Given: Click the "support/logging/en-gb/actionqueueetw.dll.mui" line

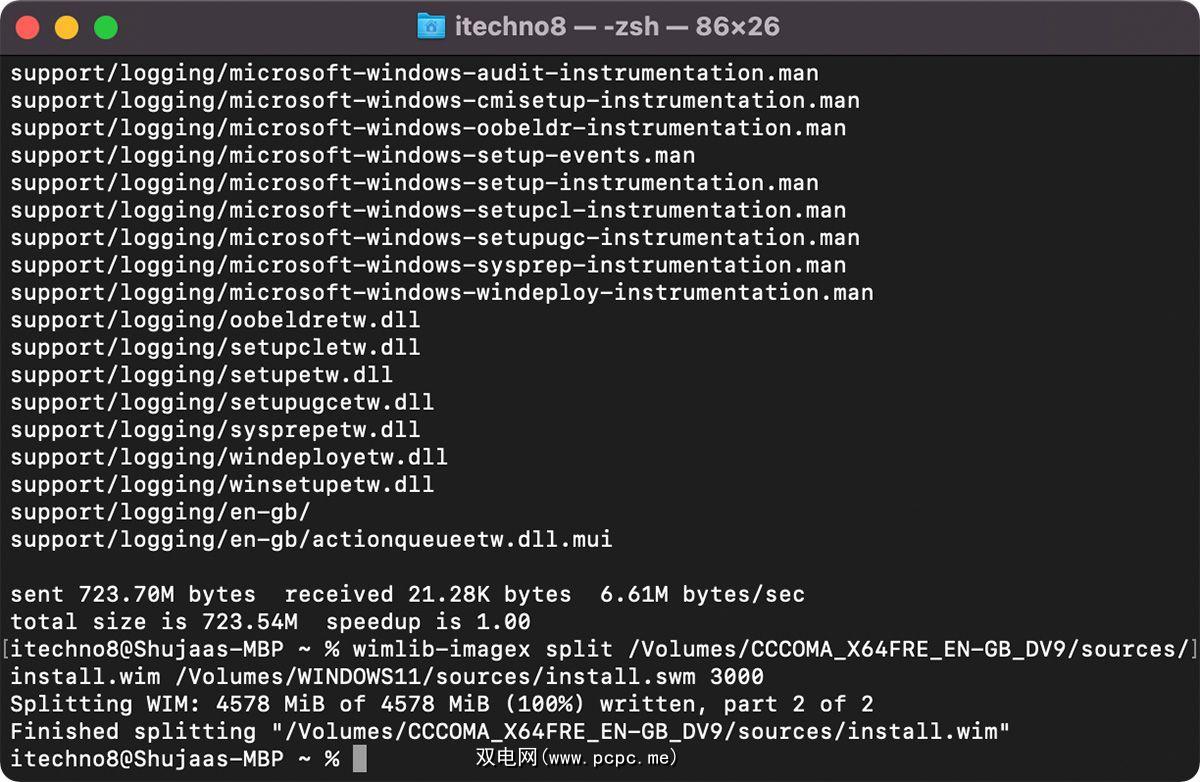Looking at the screenshot, I should click(311, 540).
